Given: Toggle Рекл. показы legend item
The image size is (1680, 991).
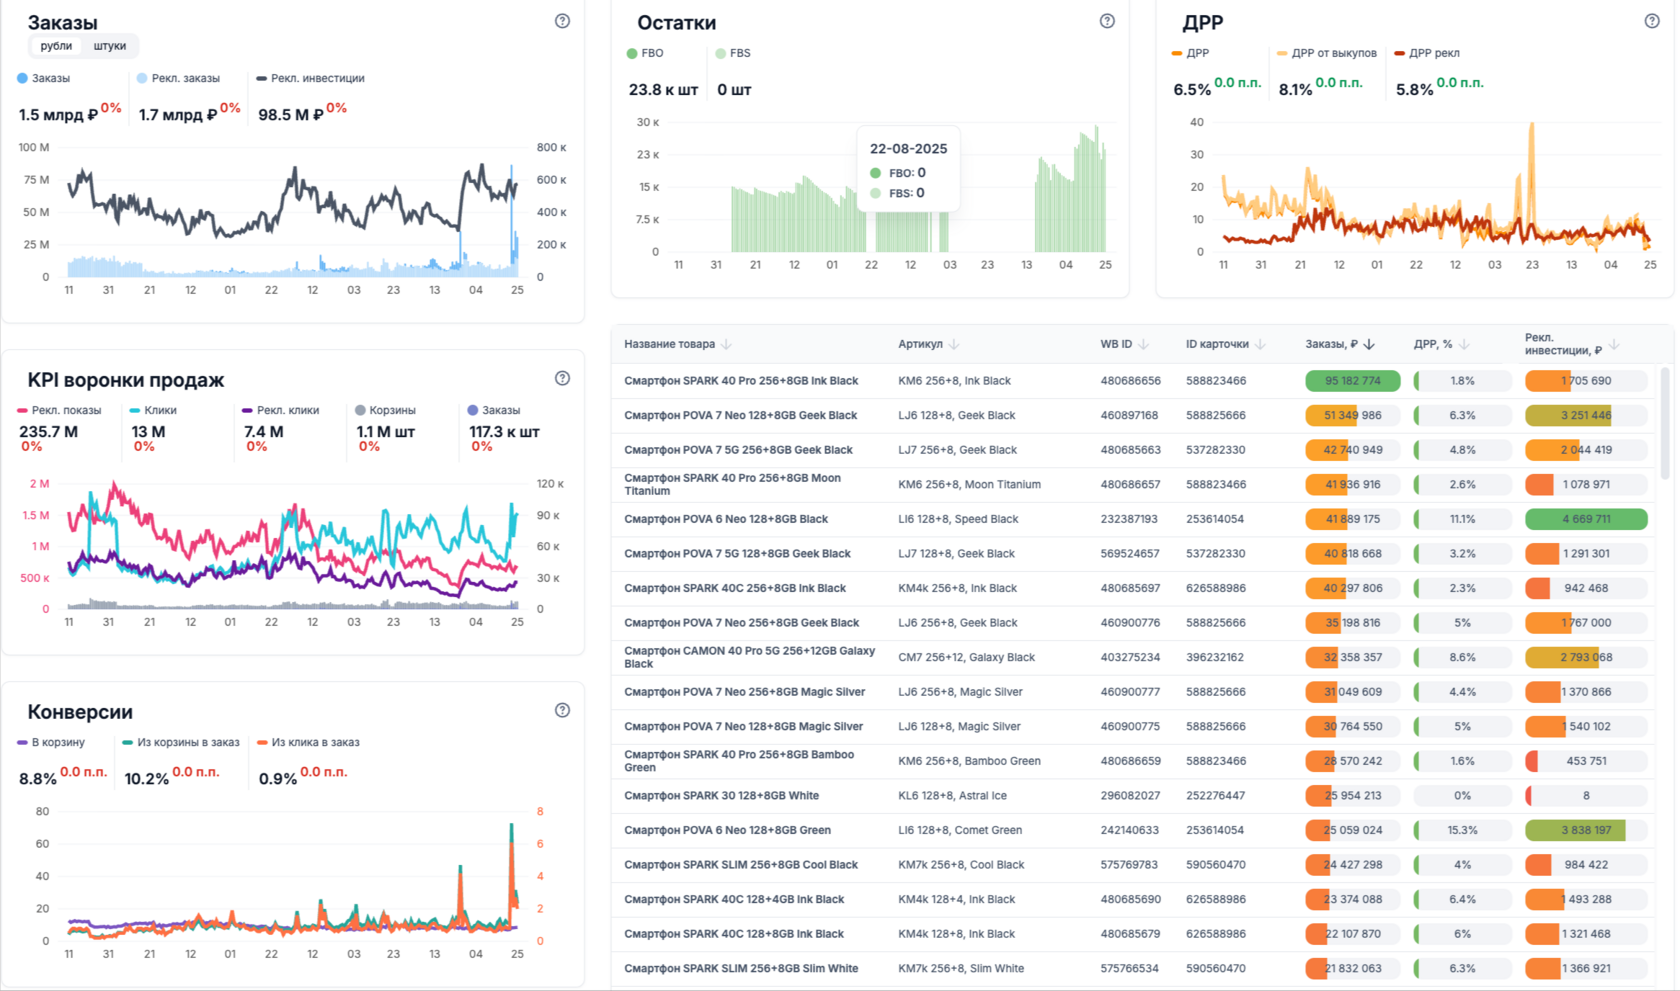Looking at the screenshot, I should coord(59,410).
